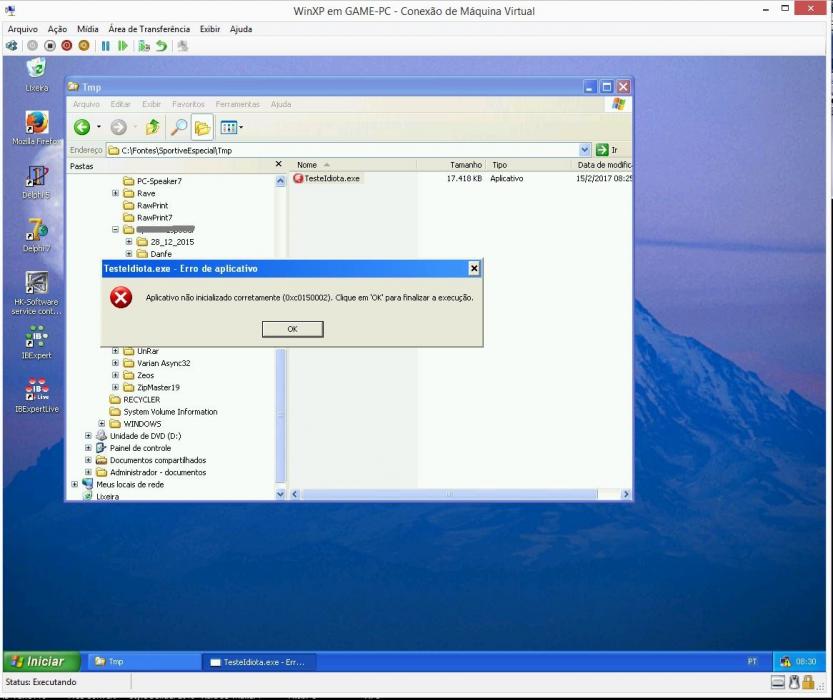Select the IBExpert desktop icon
833x700 pixels.
point(37,343)
